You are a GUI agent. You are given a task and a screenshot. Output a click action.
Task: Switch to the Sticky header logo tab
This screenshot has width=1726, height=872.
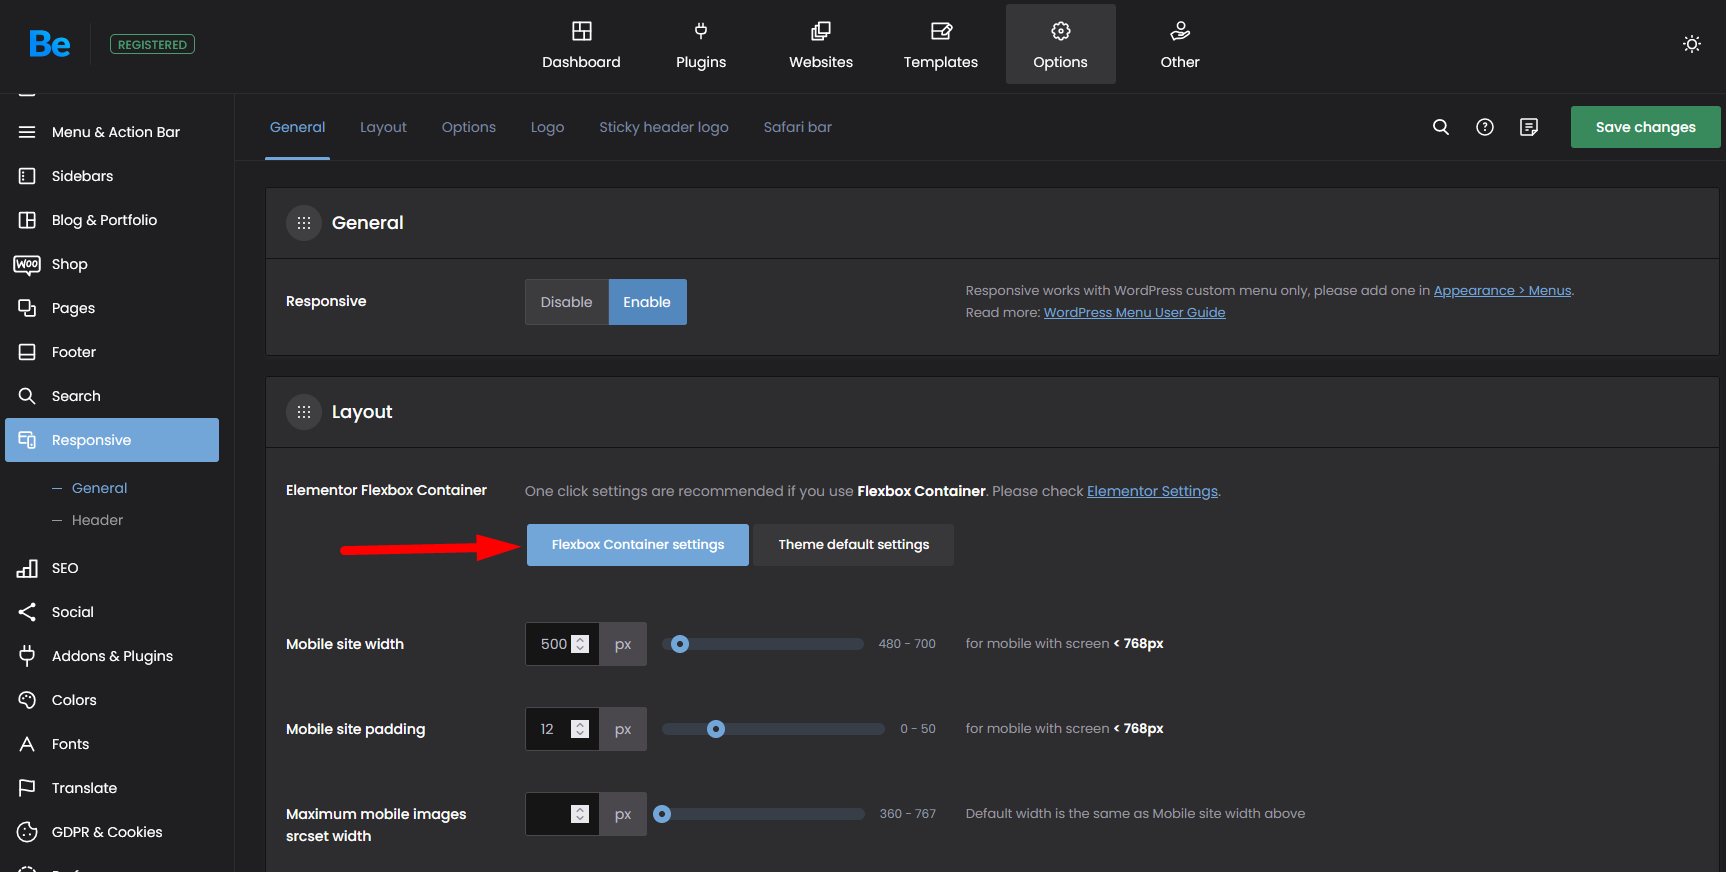(x=664, y=127)
